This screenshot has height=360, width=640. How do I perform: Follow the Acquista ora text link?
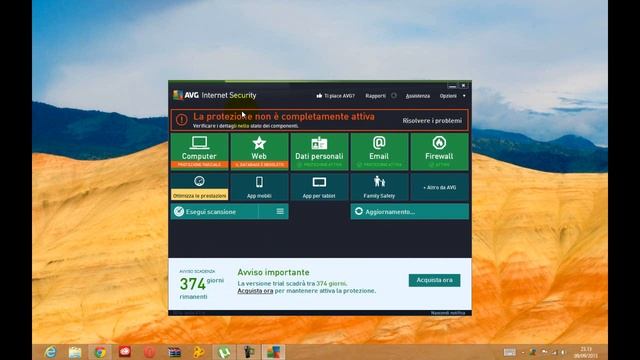(x=255, y=291)
